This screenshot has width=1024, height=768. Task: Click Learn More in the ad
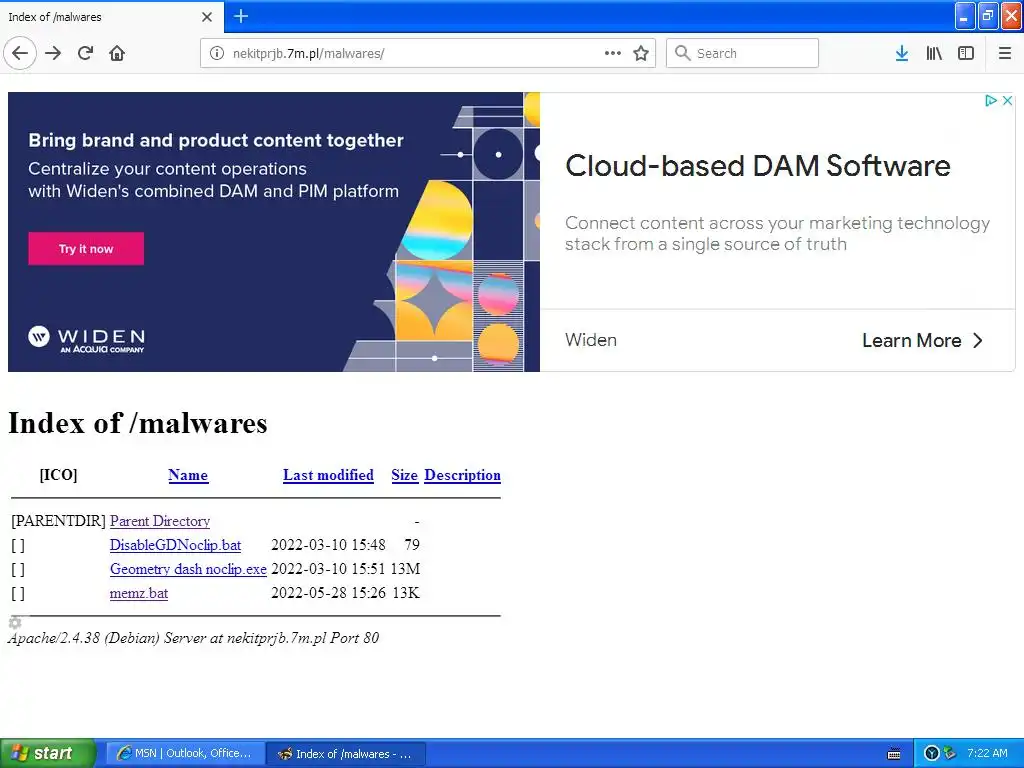(x=912, y=340)
